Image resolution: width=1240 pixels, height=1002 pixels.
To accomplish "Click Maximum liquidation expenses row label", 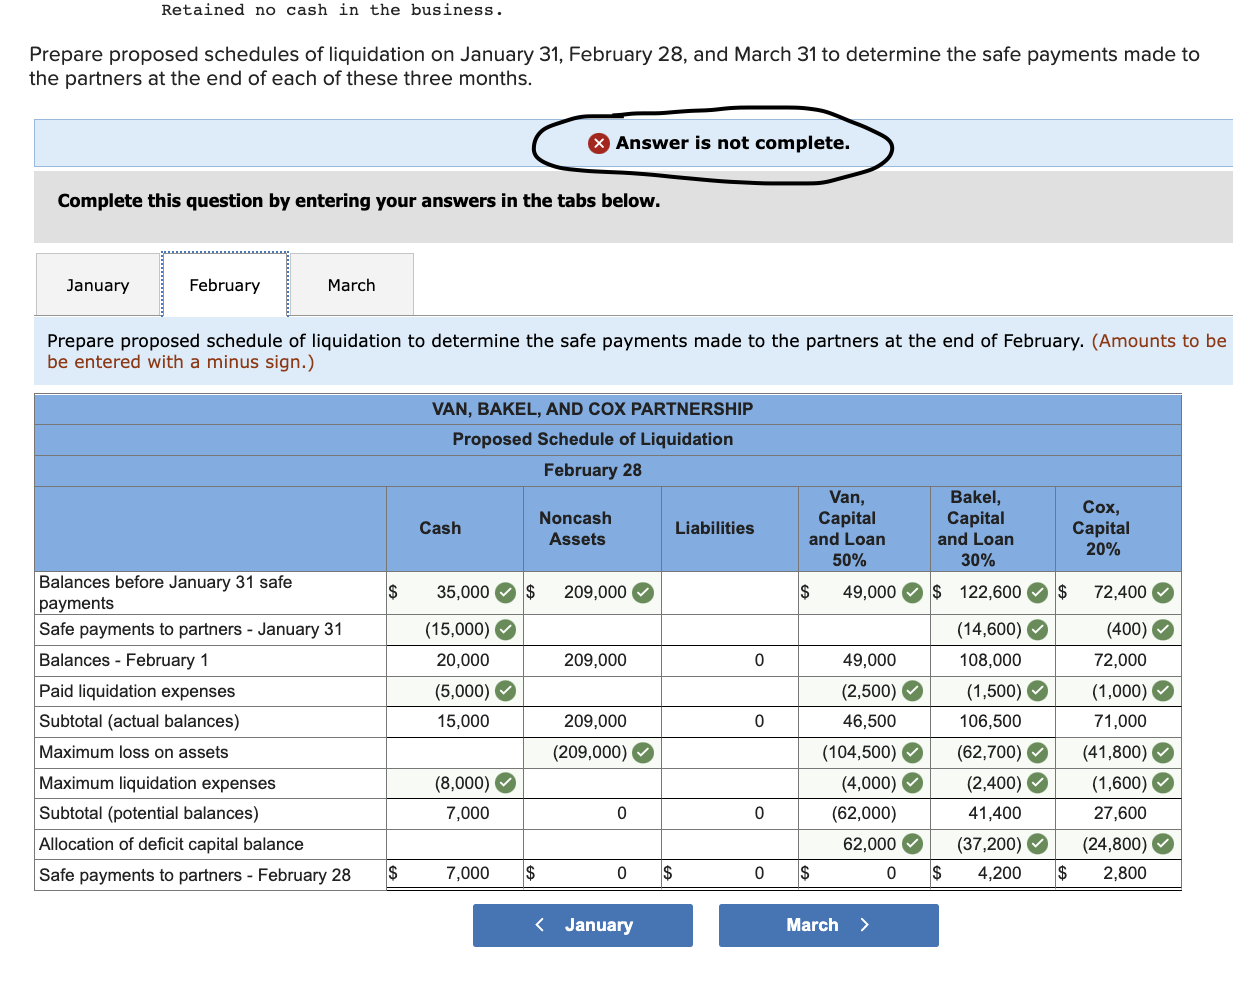I will 157,783.
